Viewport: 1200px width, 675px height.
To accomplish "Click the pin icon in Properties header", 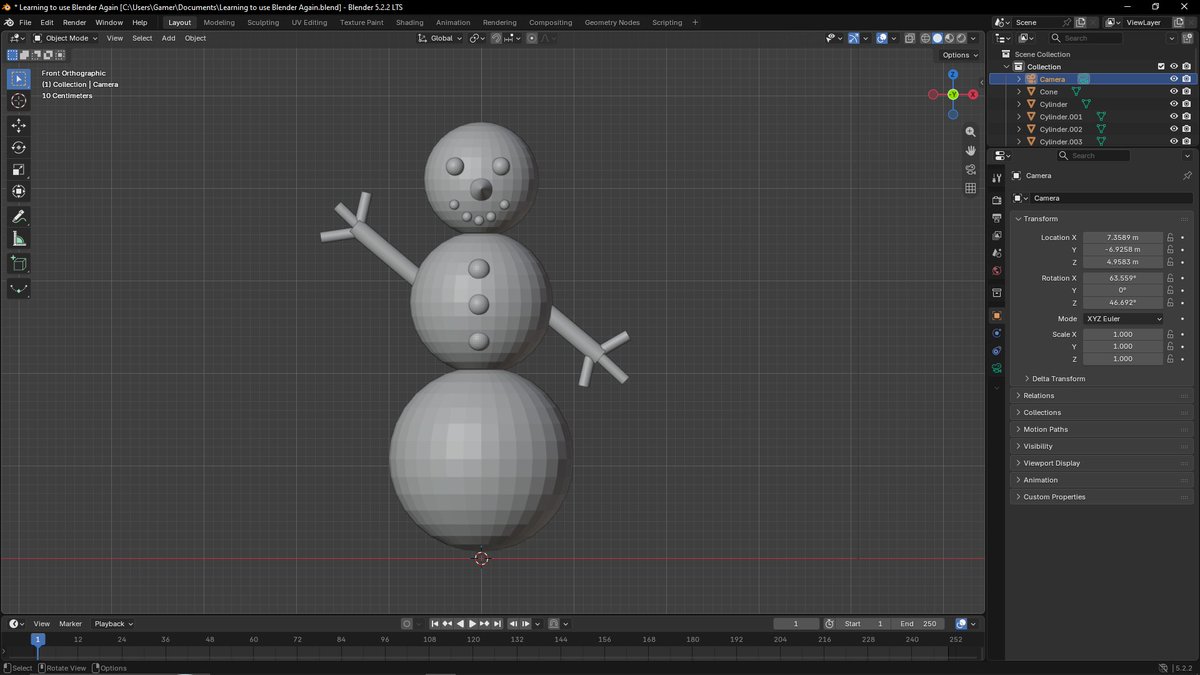I will (x=1187, y=175).
